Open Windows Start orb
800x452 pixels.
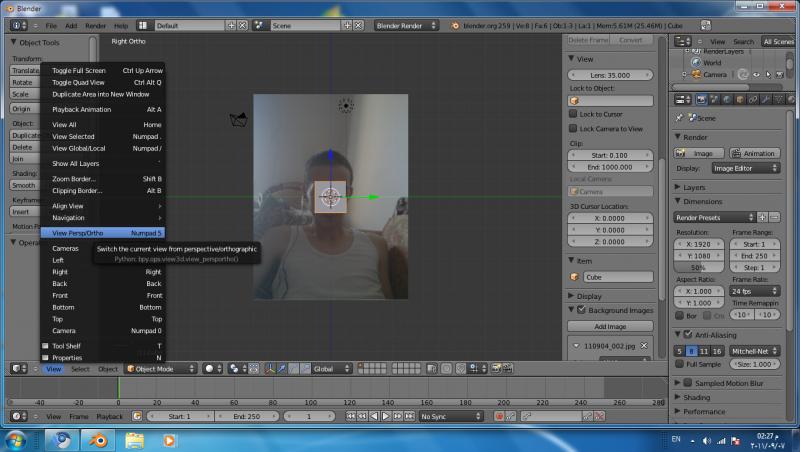(x=16, y=440)
